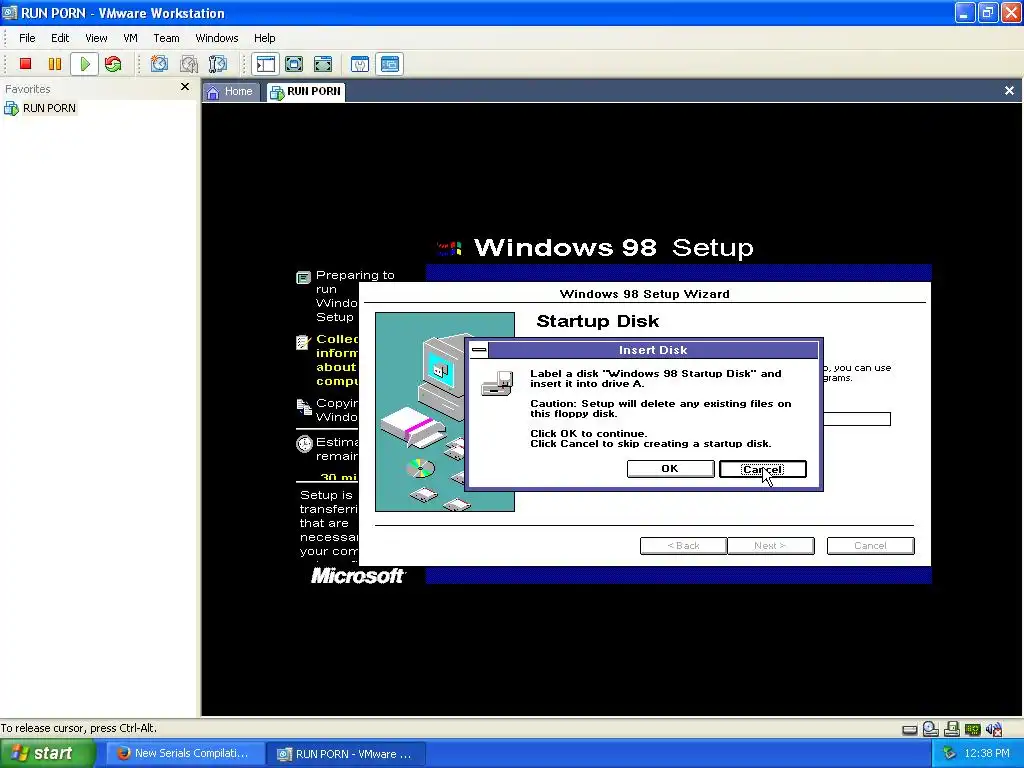
Task: Open the File menu
Action: [x=27, y=38]
